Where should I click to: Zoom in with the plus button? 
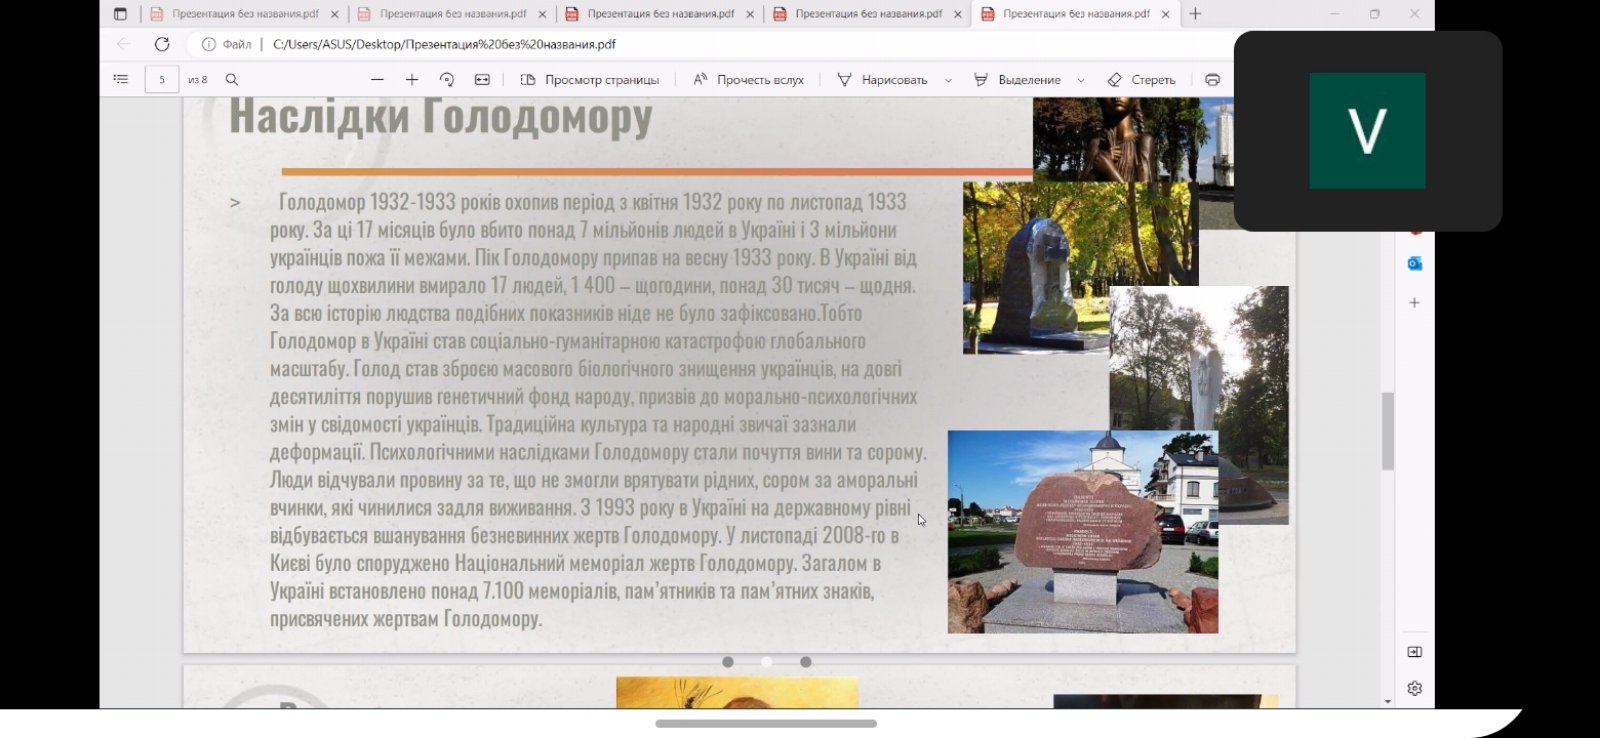(x=412, y=79)
